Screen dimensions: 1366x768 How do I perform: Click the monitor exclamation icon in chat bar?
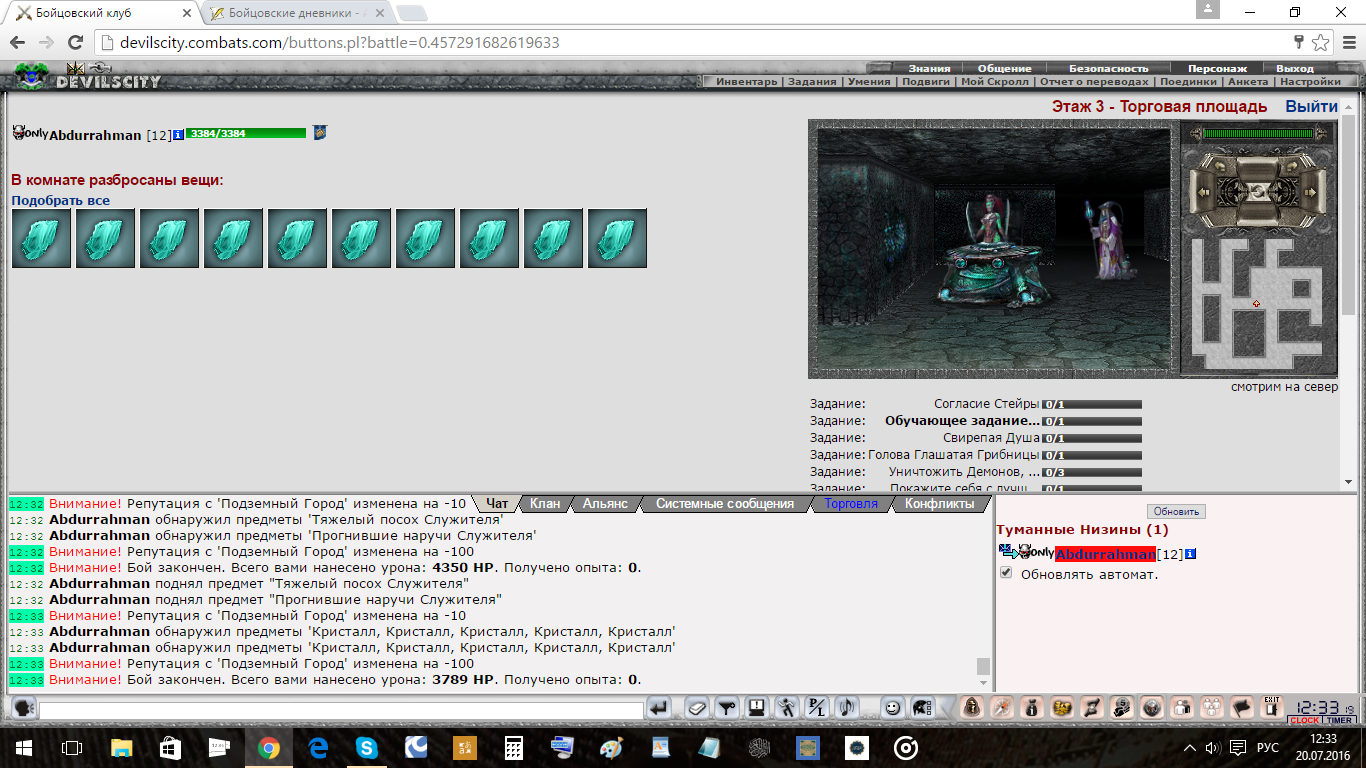(756, 707)
